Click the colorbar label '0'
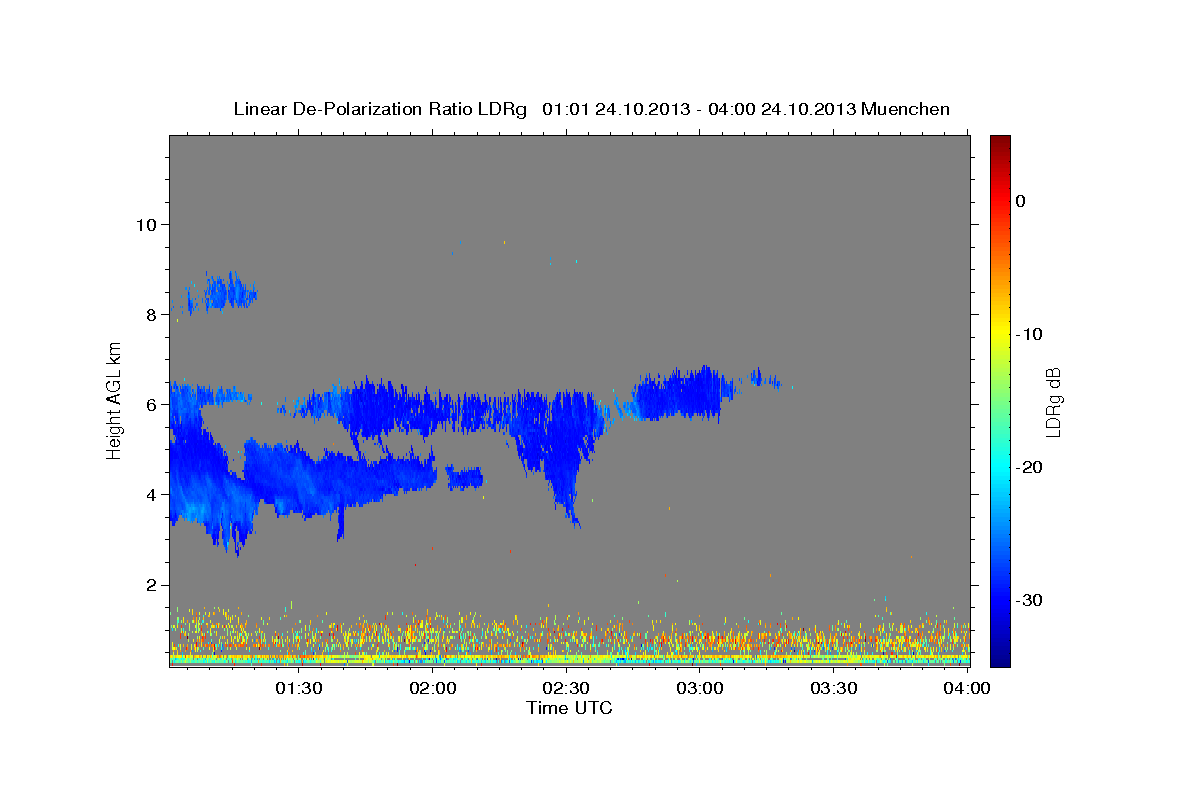 (x=1020, y=201)
